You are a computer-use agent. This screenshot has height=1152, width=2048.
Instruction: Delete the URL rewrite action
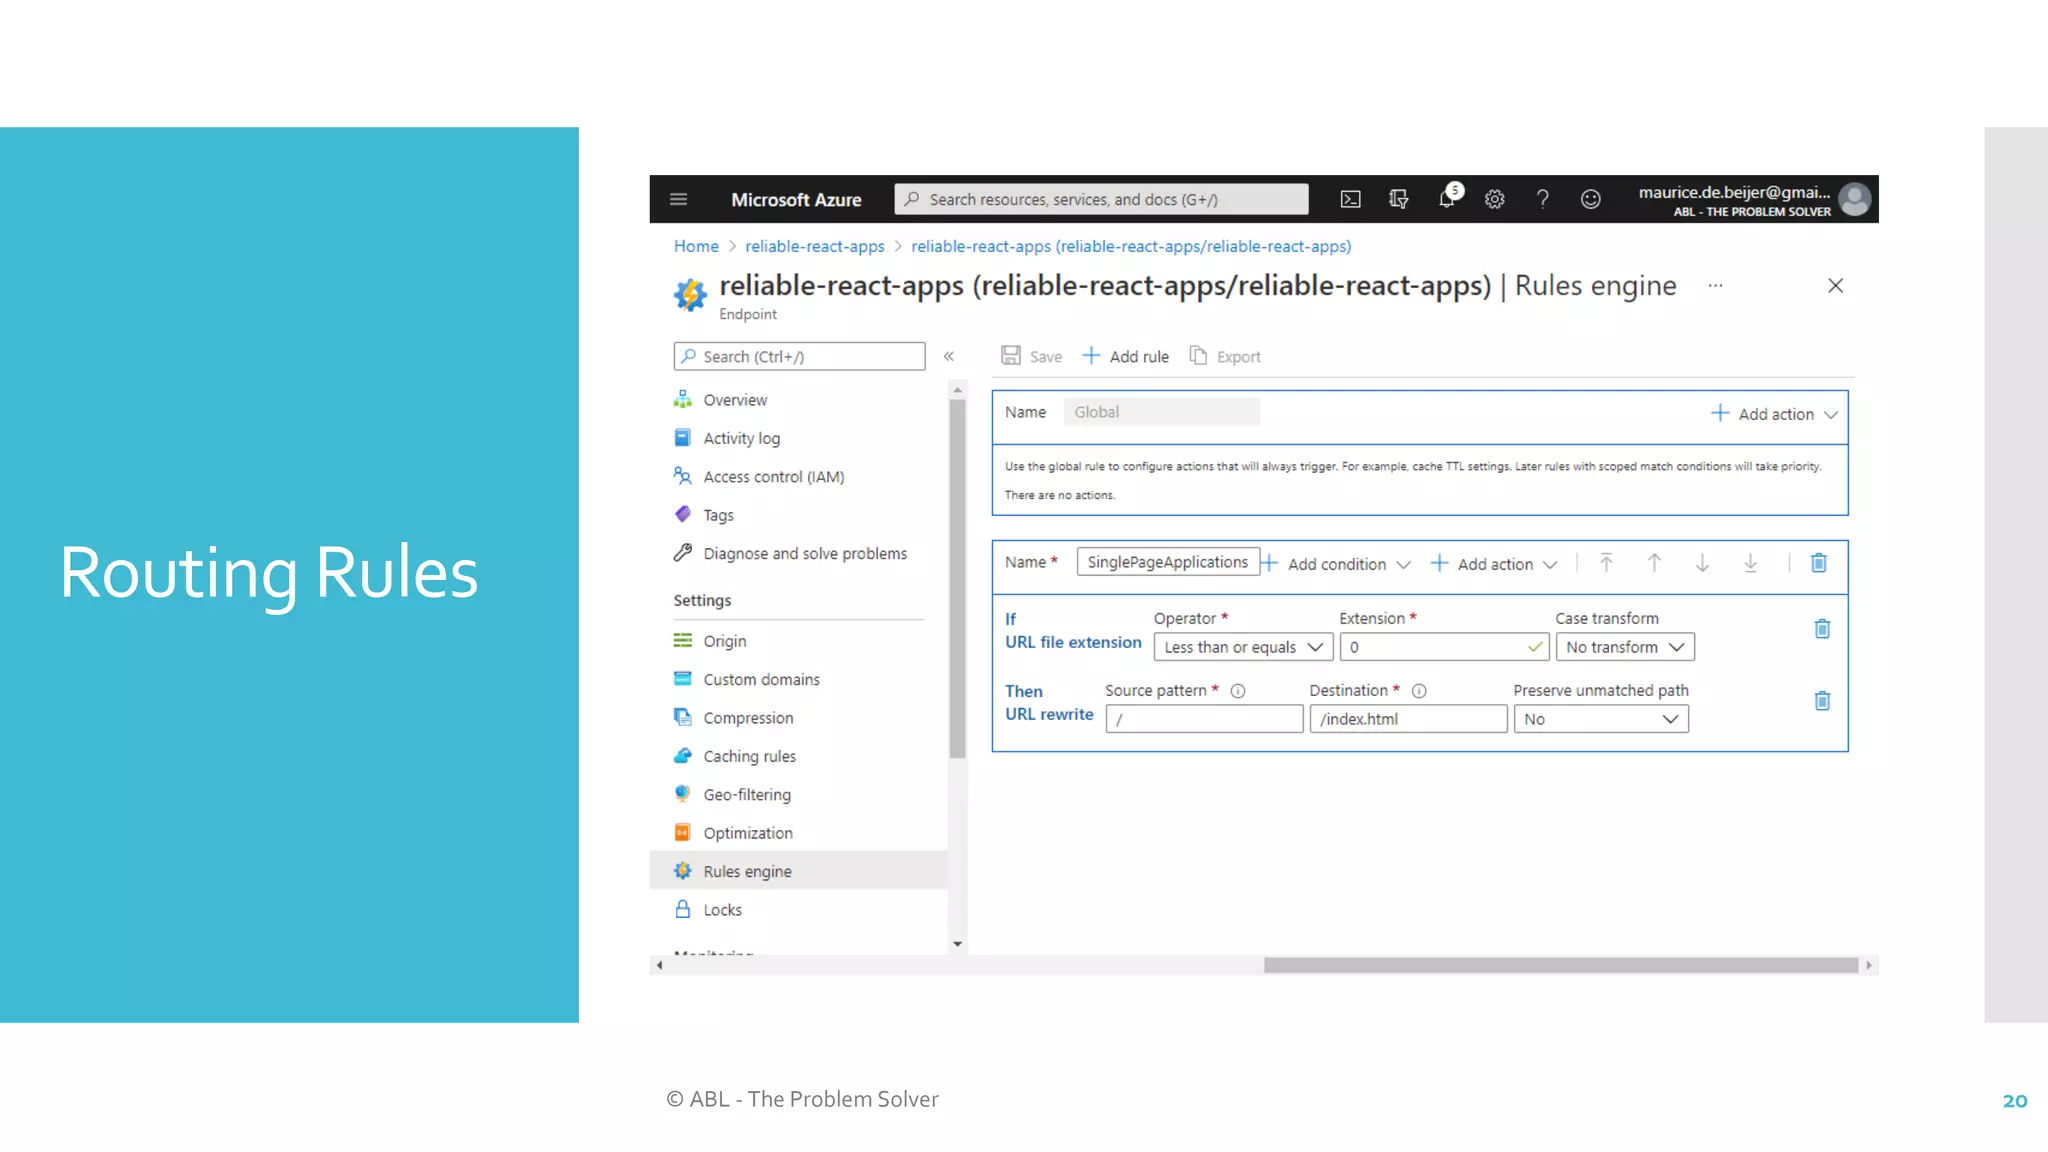(x=1822, y=701)
